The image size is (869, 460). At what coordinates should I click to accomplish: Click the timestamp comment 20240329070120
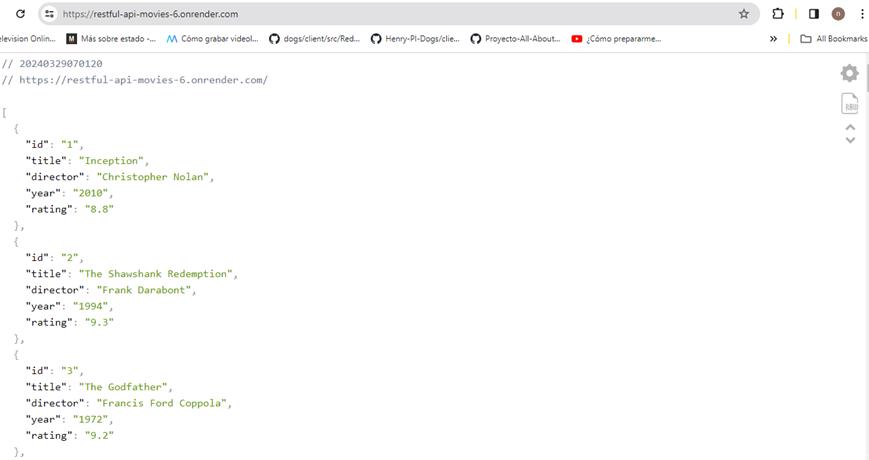pos(60,64)
